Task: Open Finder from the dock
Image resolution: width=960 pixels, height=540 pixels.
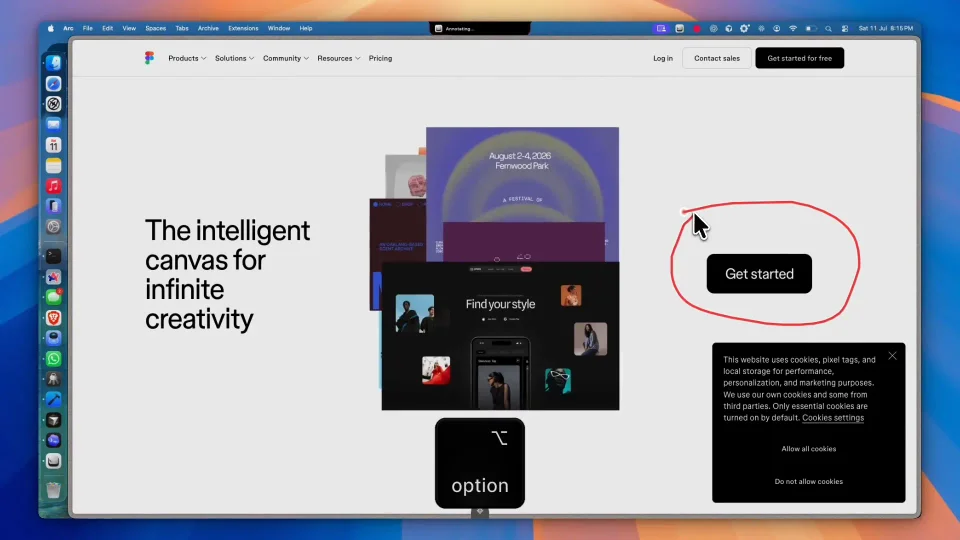Action: coord(53,63)
